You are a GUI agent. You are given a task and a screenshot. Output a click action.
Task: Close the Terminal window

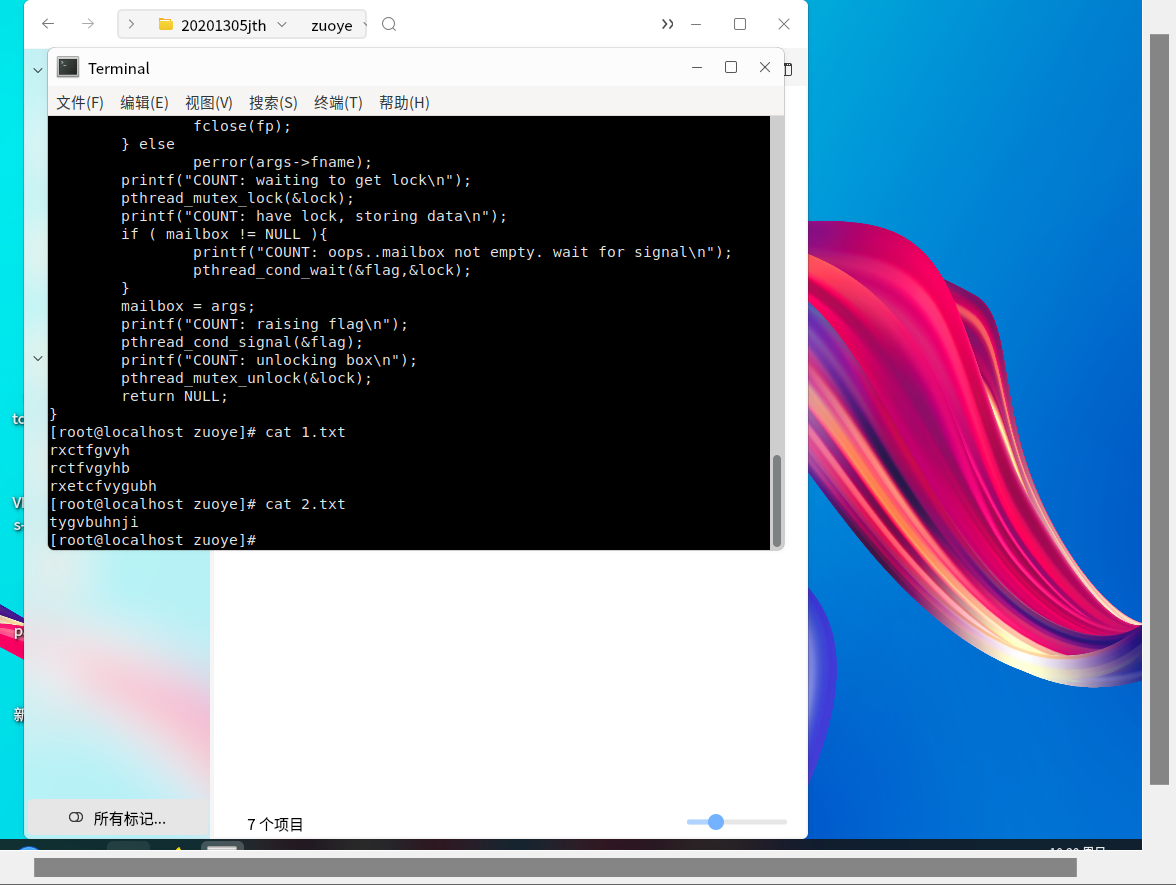pos(764,68)
